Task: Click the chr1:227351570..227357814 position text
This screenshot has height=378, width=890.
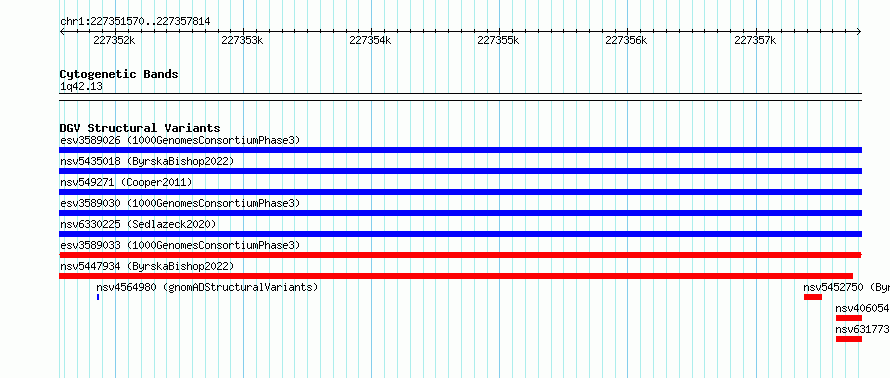Action: pyautogui.click(x=135, y=22)
